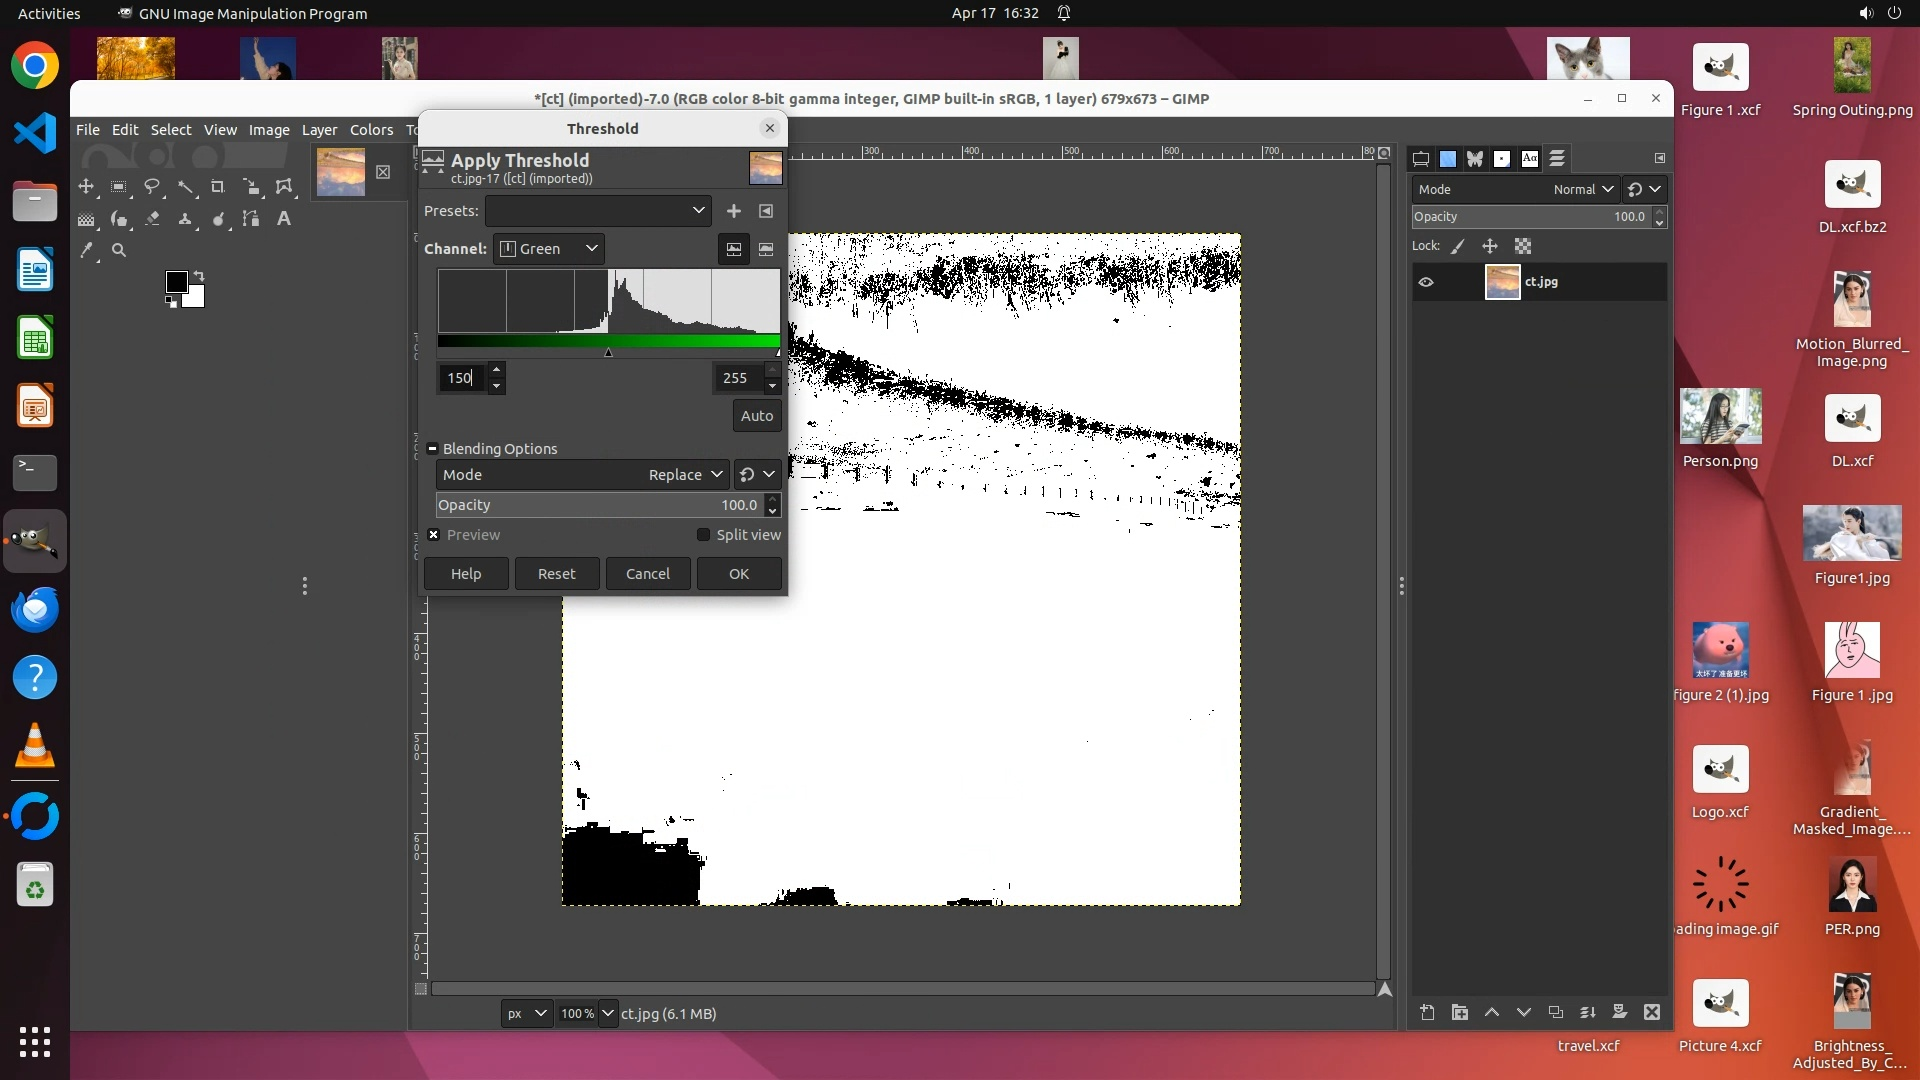Screen dimensions: 1920x1080
Task: Select the Crop tool
Action: 217,187
